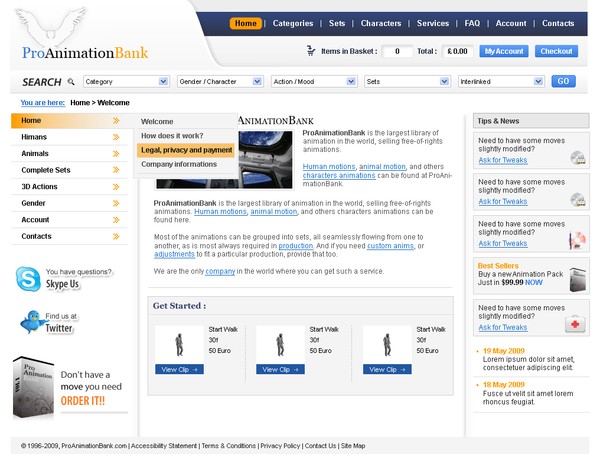The width and height of the screenshot is (600, 454).
Task: Click Site Map in footer
Action: [x=353, y=446]
